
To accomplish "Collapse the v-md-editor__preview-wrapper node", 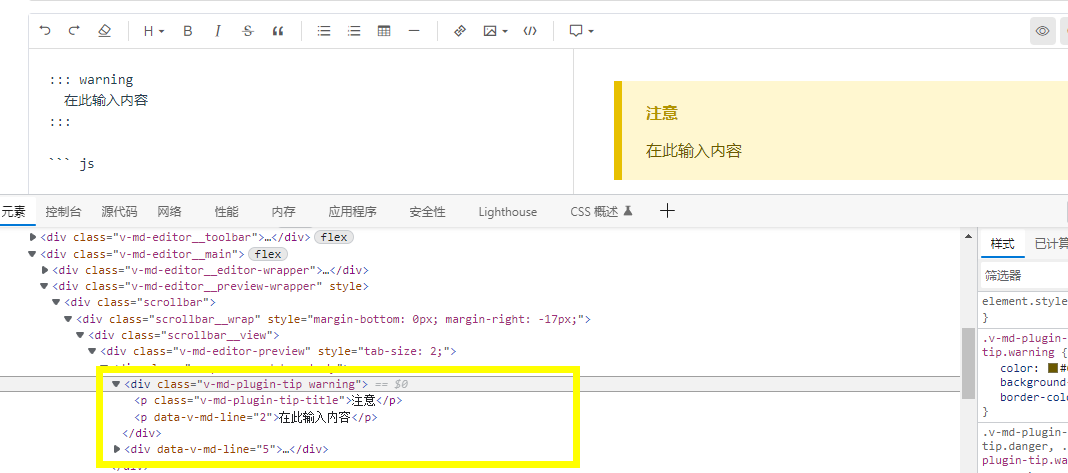I will [x=45, y=286].
